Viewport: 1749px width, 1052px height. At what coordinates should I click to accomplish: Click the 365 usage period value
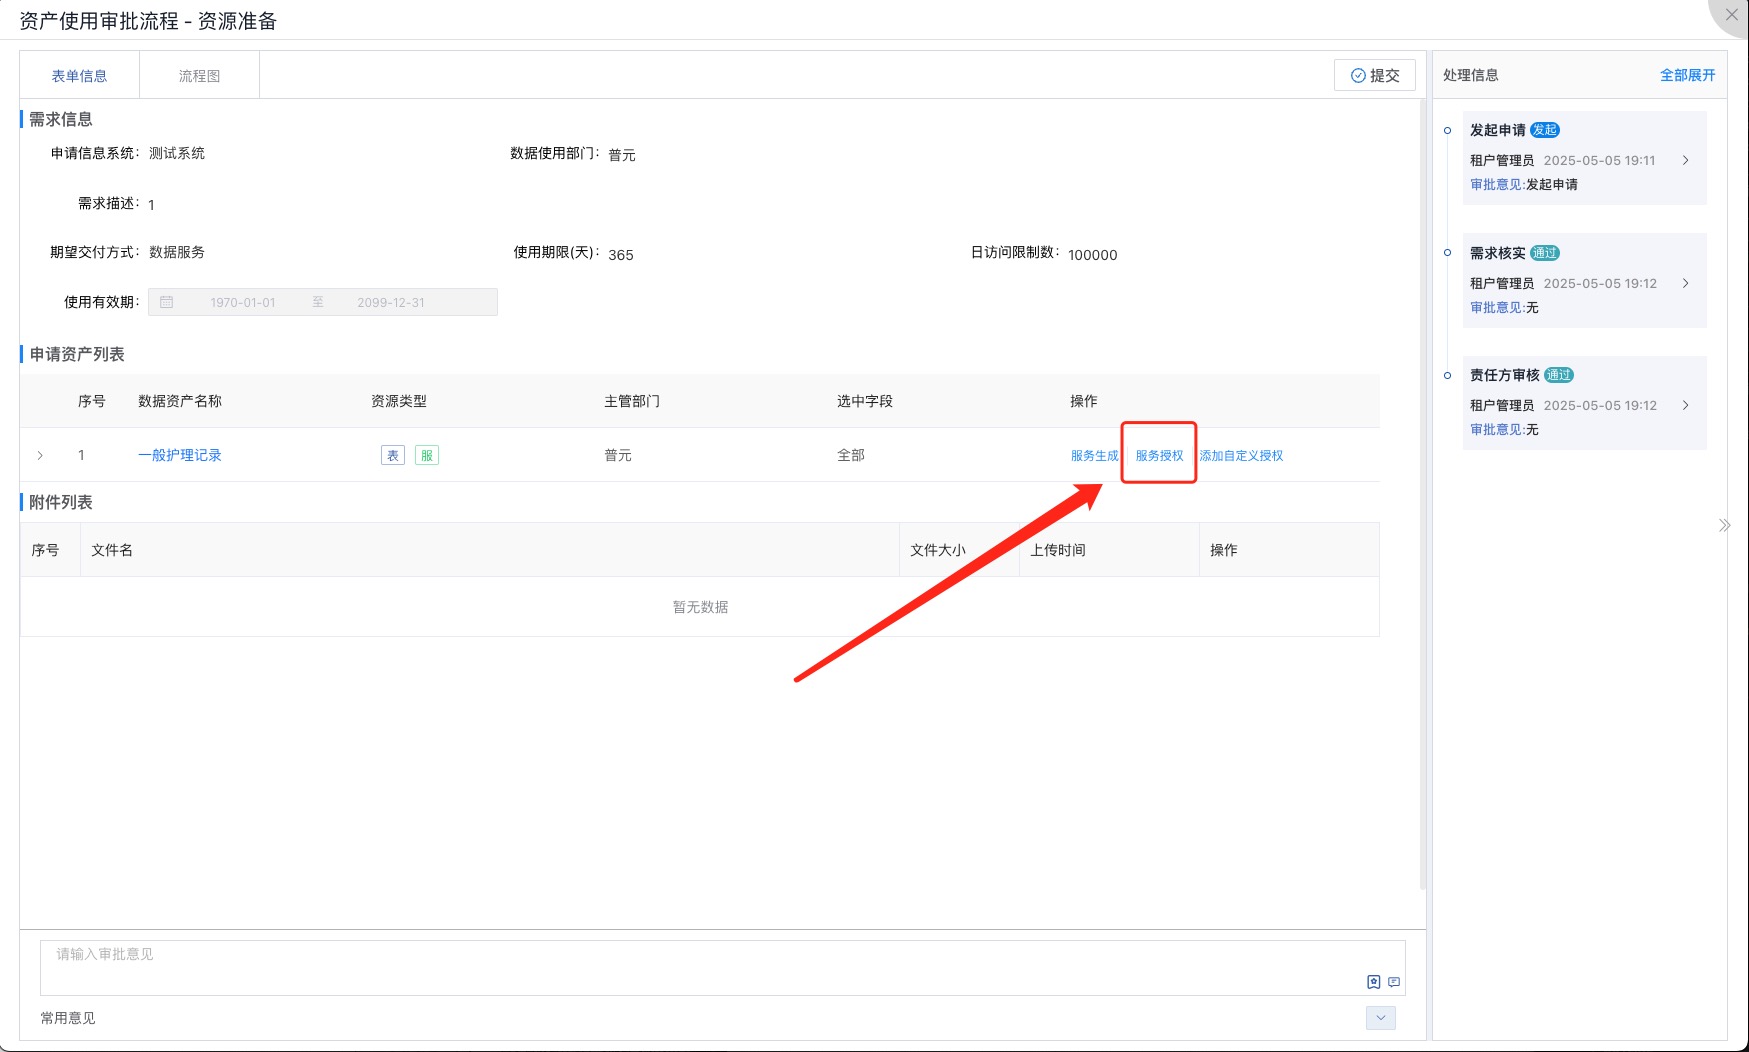(621, 255)
